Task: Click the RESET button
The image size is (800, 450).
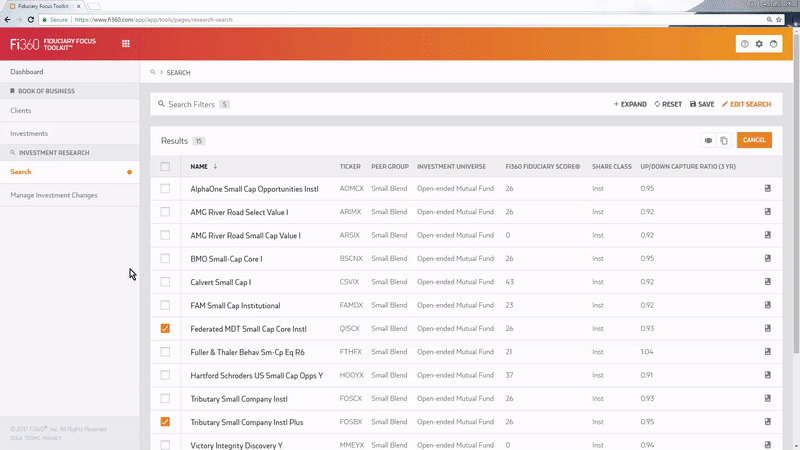Action: 668,104
